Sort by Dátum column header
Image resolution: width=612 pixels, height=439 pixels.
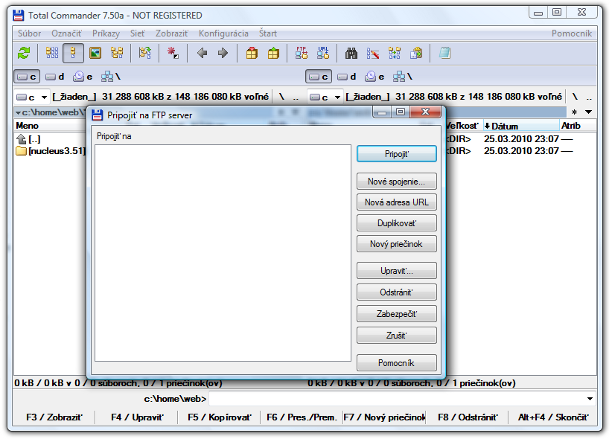521,126
